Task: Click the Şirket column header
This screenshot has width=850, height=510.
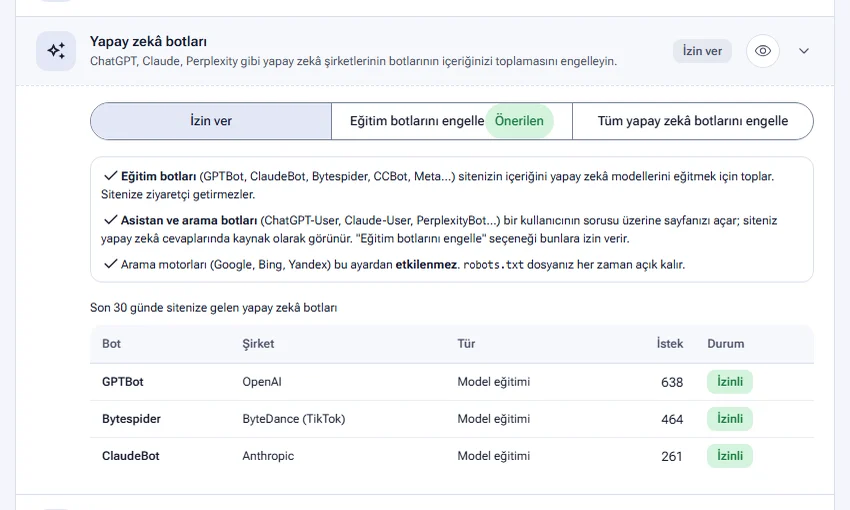Action: coord(258,344)
